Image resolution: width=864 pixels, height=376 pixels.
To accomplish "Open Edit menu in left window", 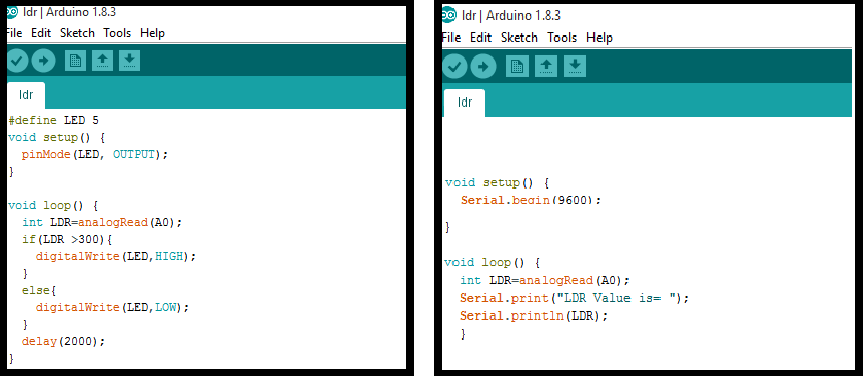I will pos(41,33).
